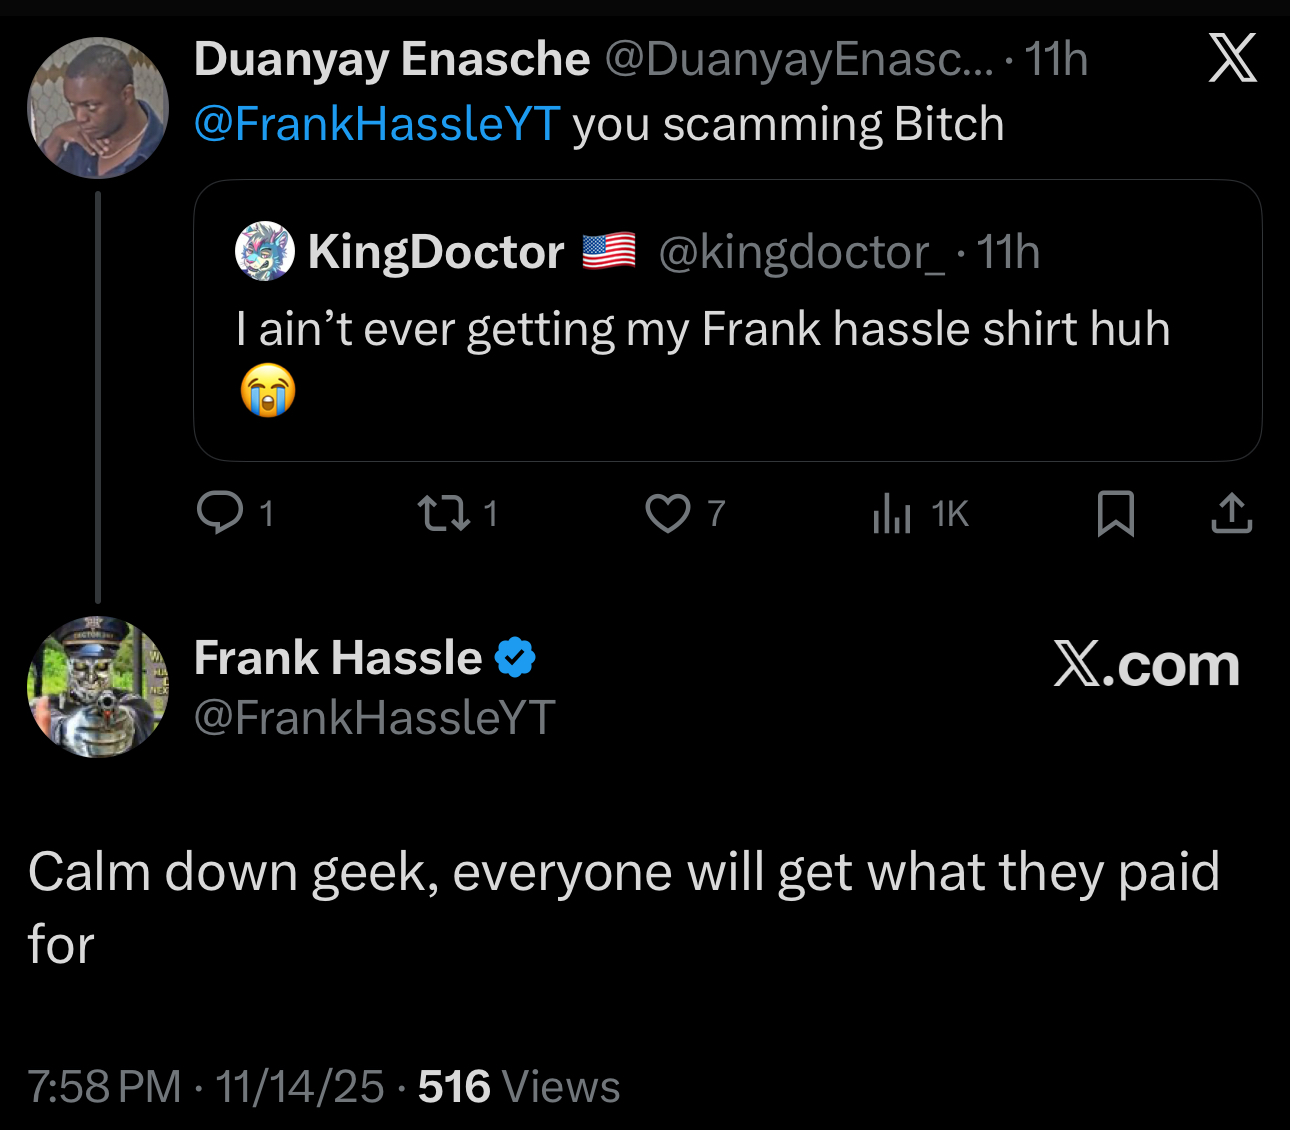
Task: Open the Duanyay Enasche display name
Action: click(x=391, y=59)
